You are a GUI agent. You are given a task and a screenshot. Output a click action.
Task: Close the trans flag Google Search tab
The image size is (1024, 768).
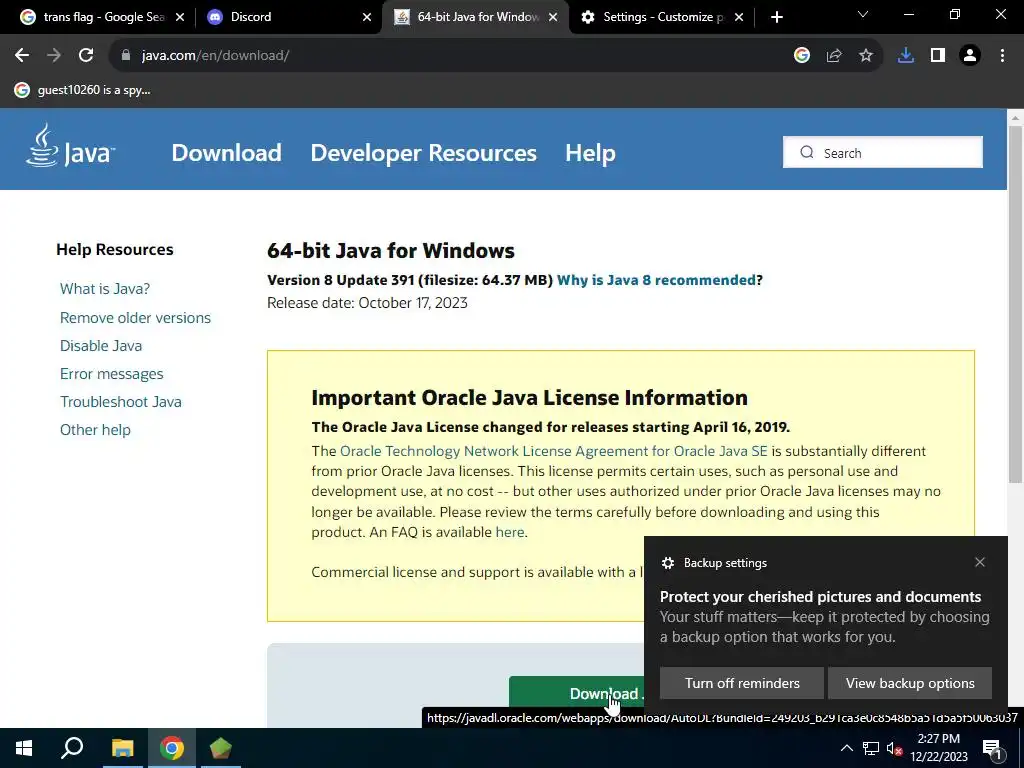pos(180,17)
